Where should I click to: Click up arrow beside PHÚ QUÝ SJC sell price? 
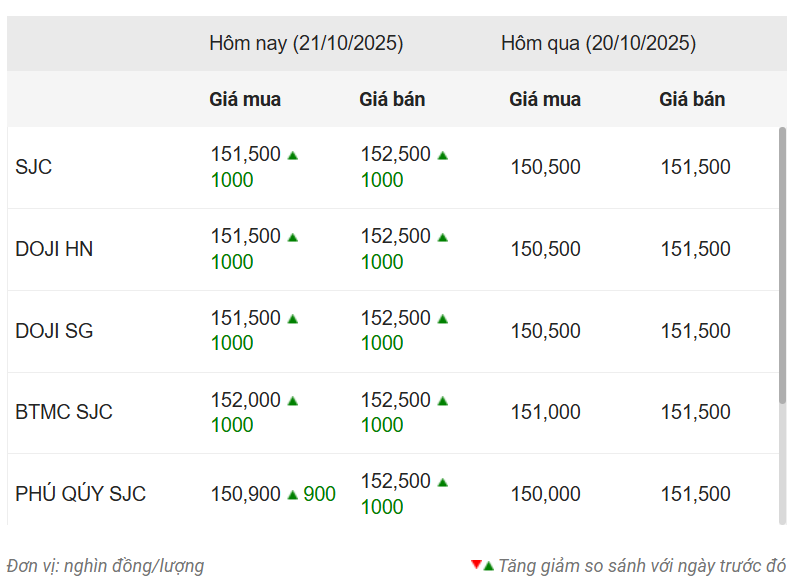pyautogui.click(x=443, y=482)
